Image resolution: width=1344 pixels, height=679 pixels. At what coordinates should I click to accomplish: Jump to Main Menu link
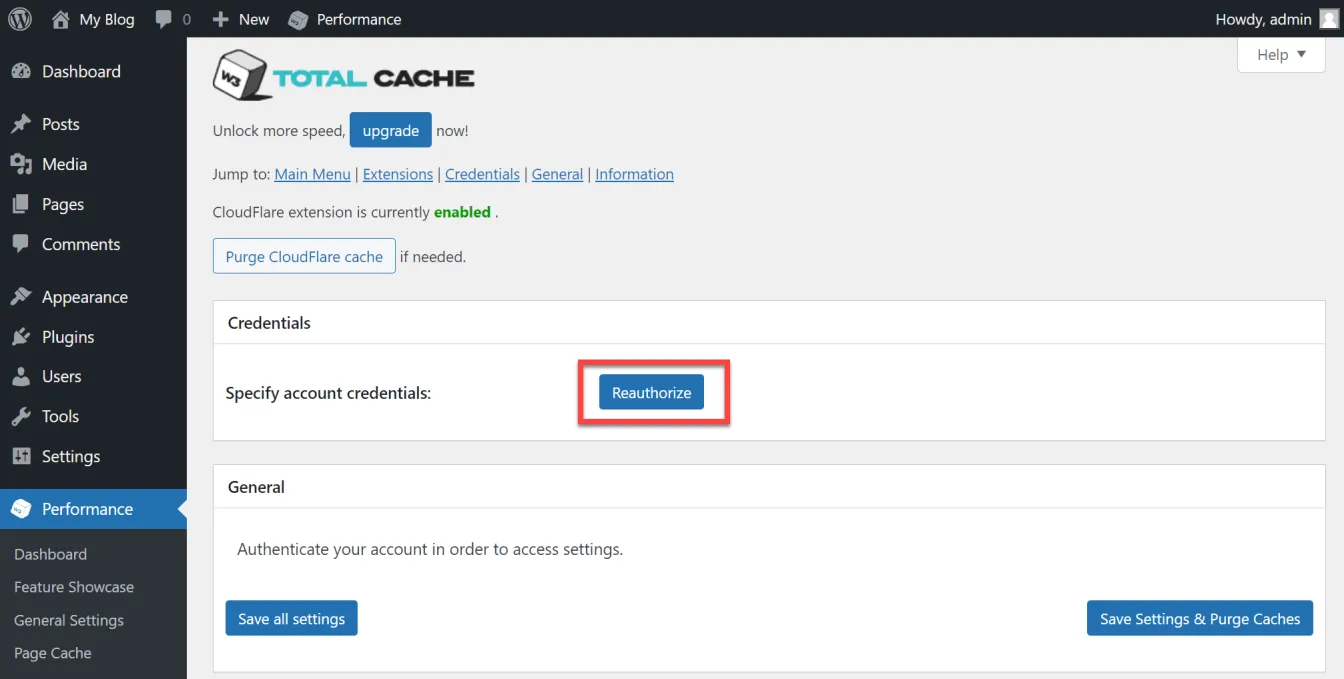[312, 174]
